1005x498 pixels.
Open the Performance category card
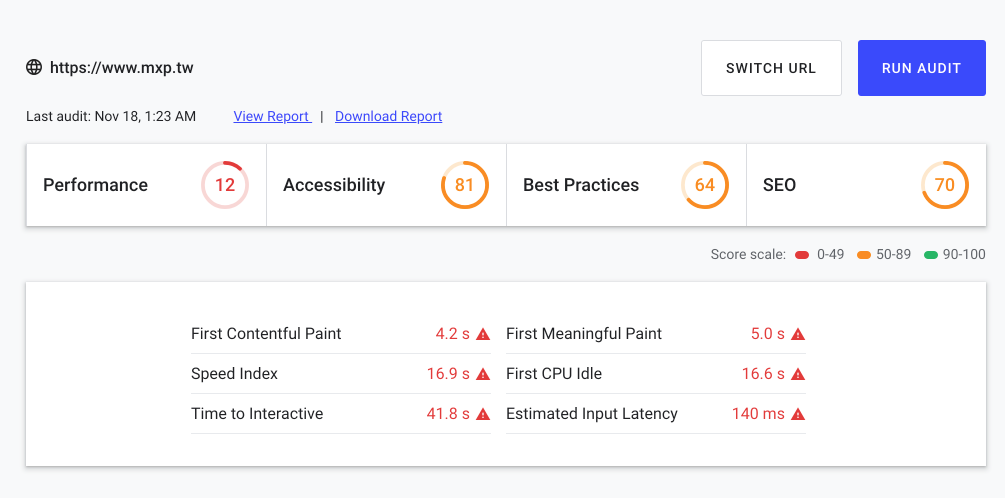146,185
